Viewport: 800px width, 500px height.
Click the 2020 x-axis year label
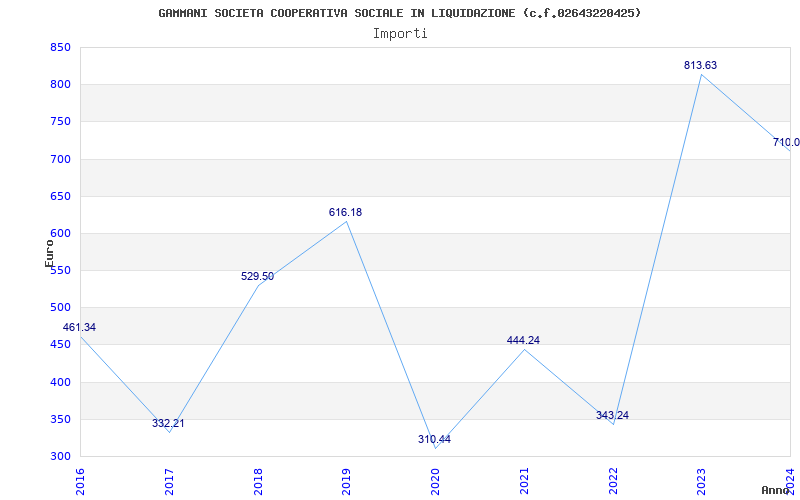pos(435,481)
